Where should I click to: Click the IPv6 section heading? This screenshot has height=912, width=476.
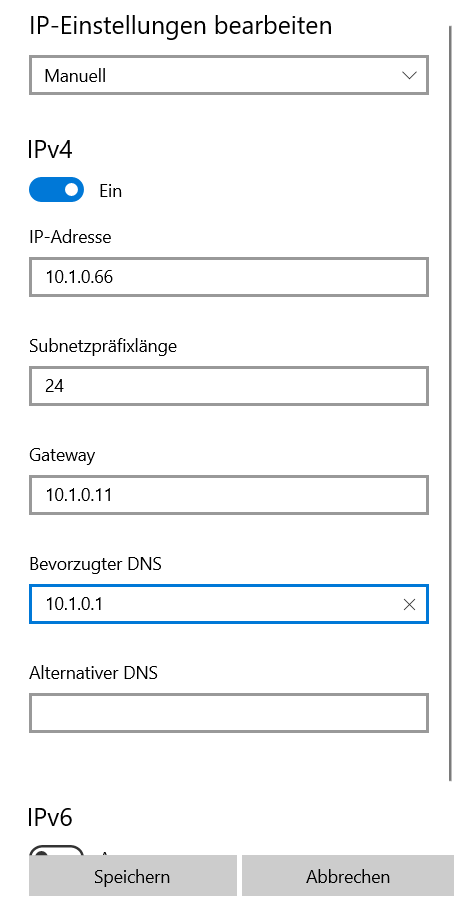coord(50,817)
